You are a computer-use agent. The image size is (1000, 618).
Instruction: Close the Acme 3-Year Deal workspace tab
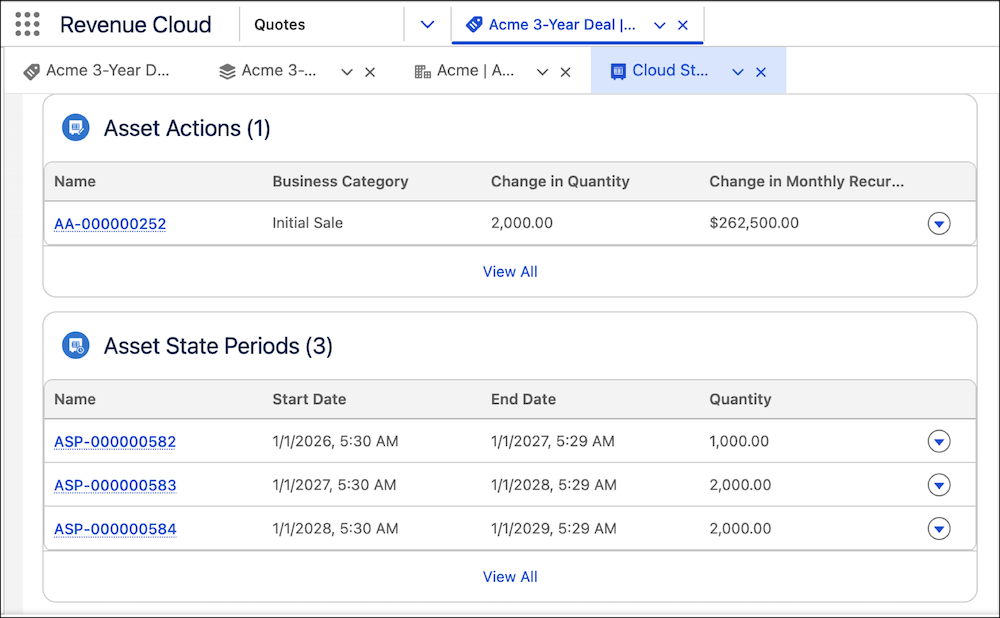pos(683,25)
